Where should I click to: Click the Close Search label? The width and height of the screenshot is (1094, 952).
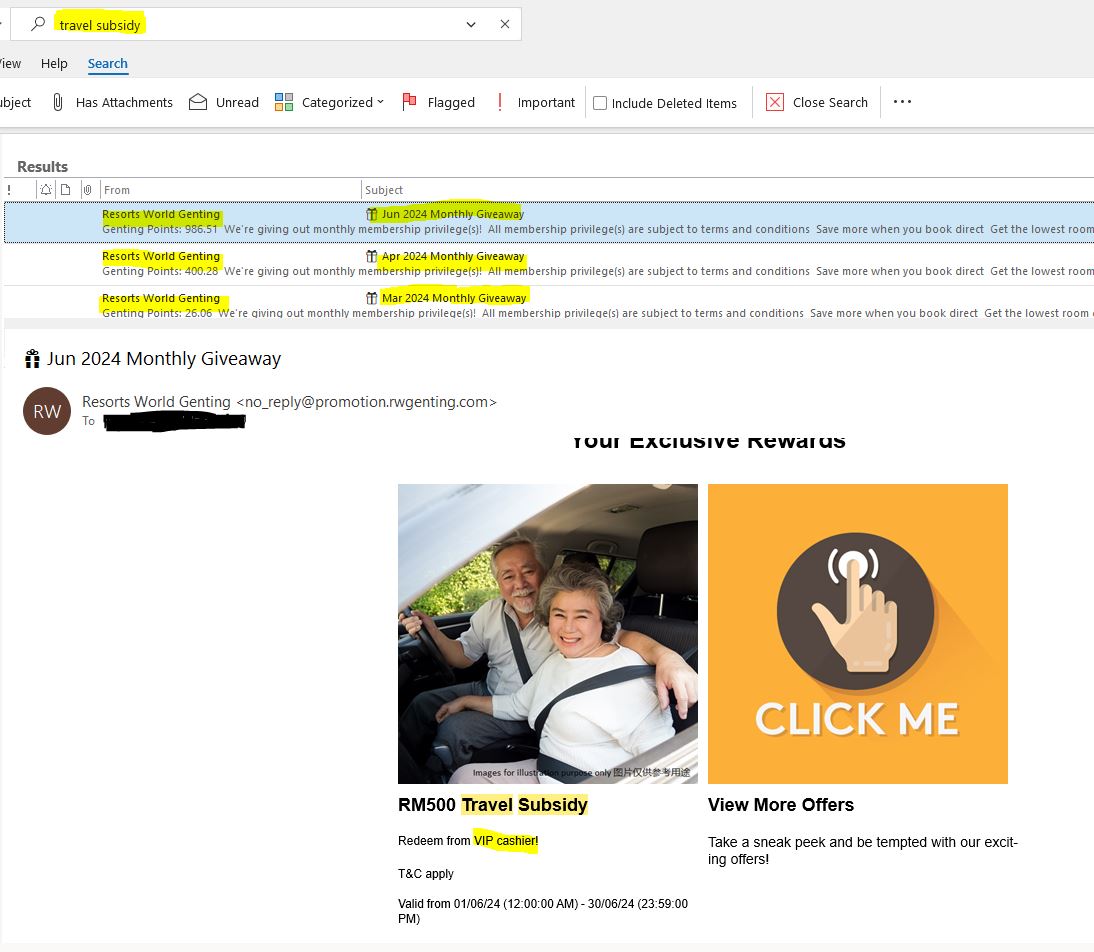tap(830, 102)
